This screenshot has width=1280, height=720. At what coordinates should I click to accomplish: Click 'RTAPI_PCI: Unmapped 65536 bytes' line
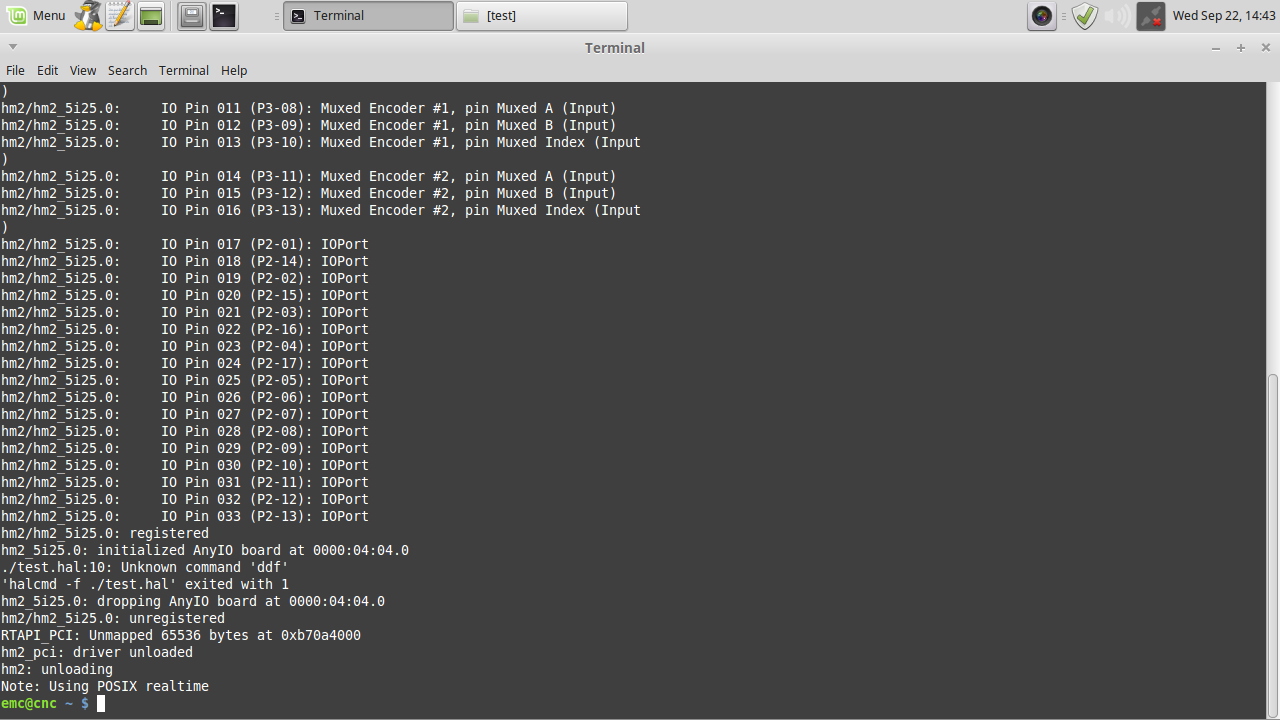click(x=181, y=635)
